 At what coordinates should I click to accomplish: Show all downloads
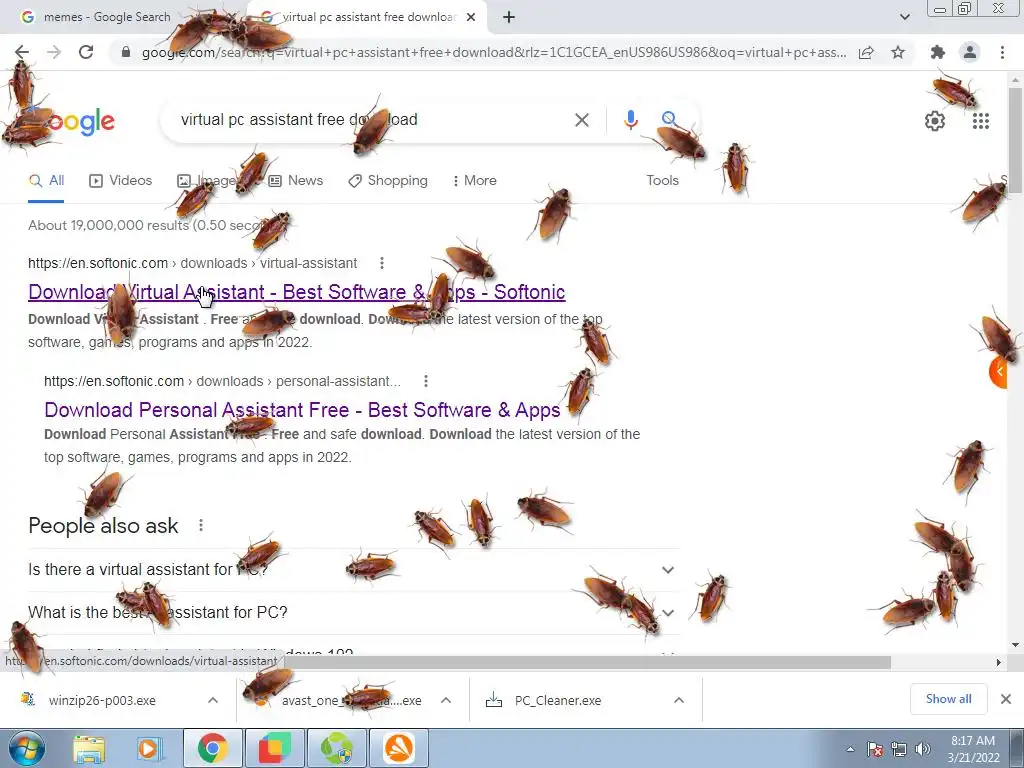[948, 699]
